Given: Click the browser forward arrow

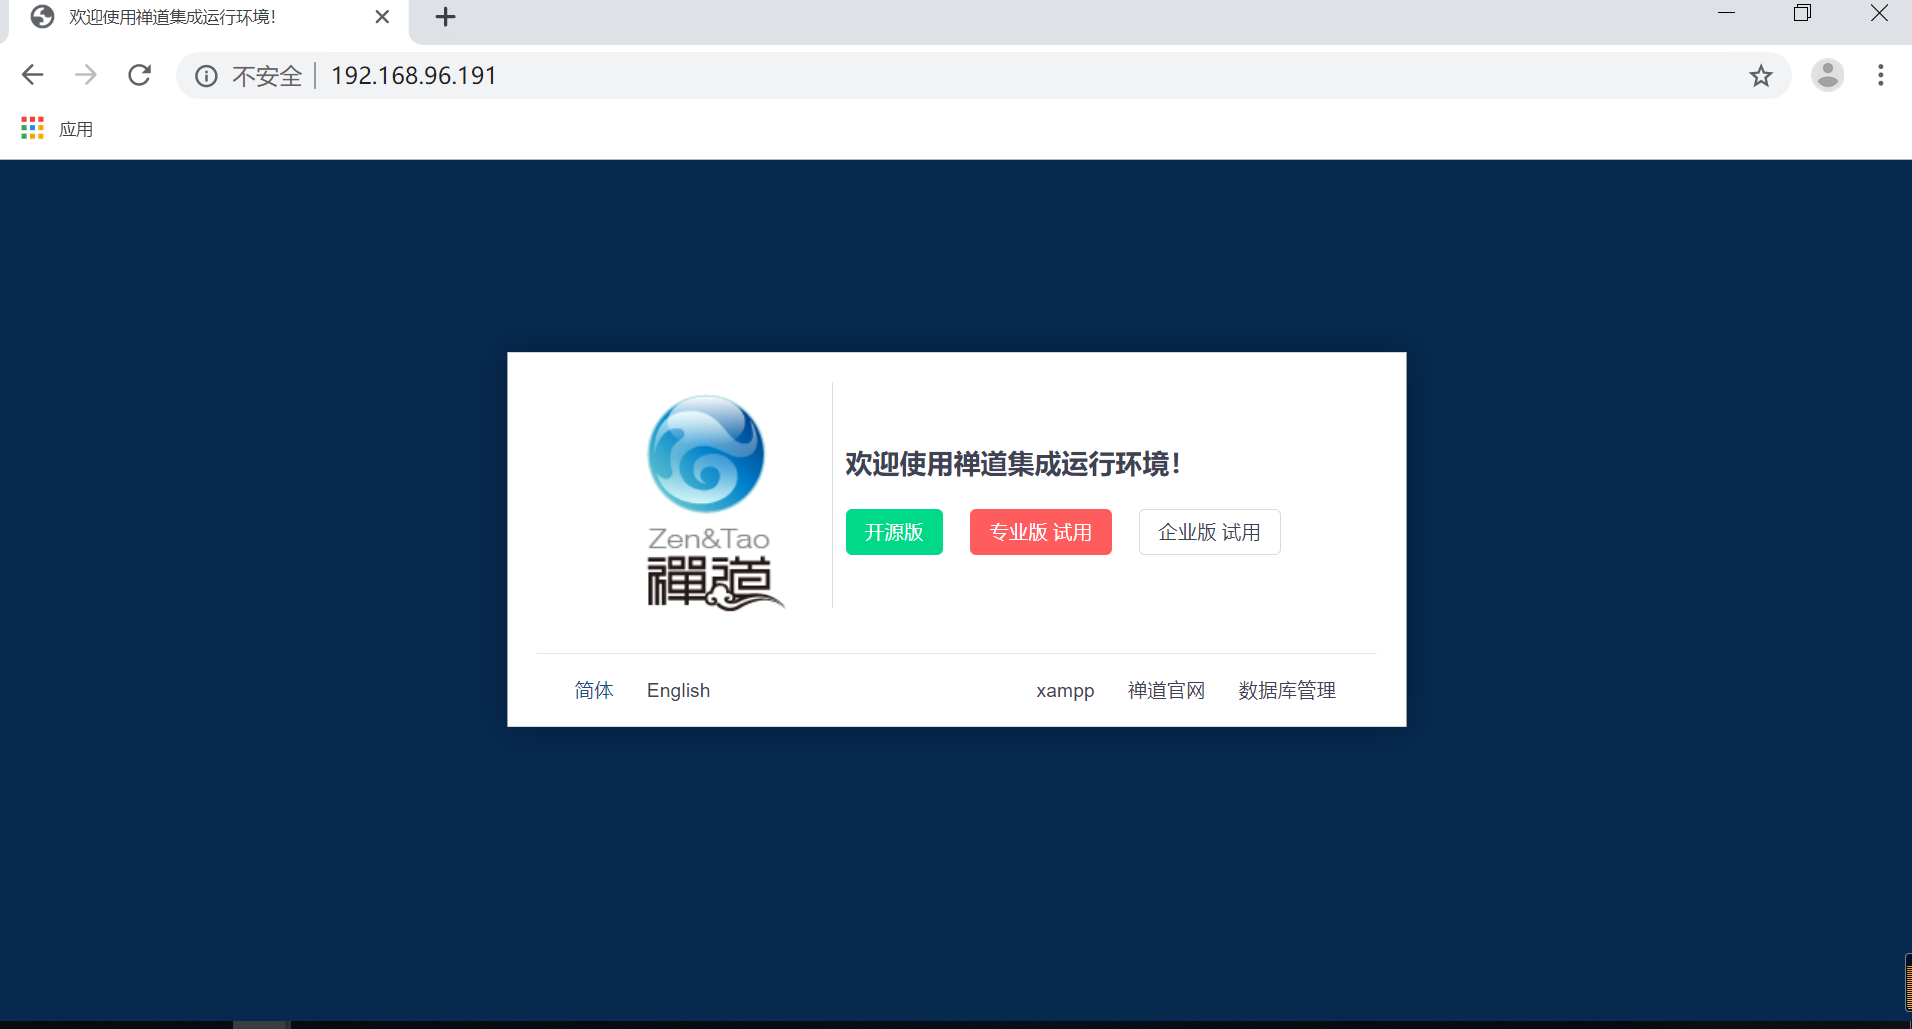Looking at the screenshot, I should pyautogui.click(x=86, y=75).
